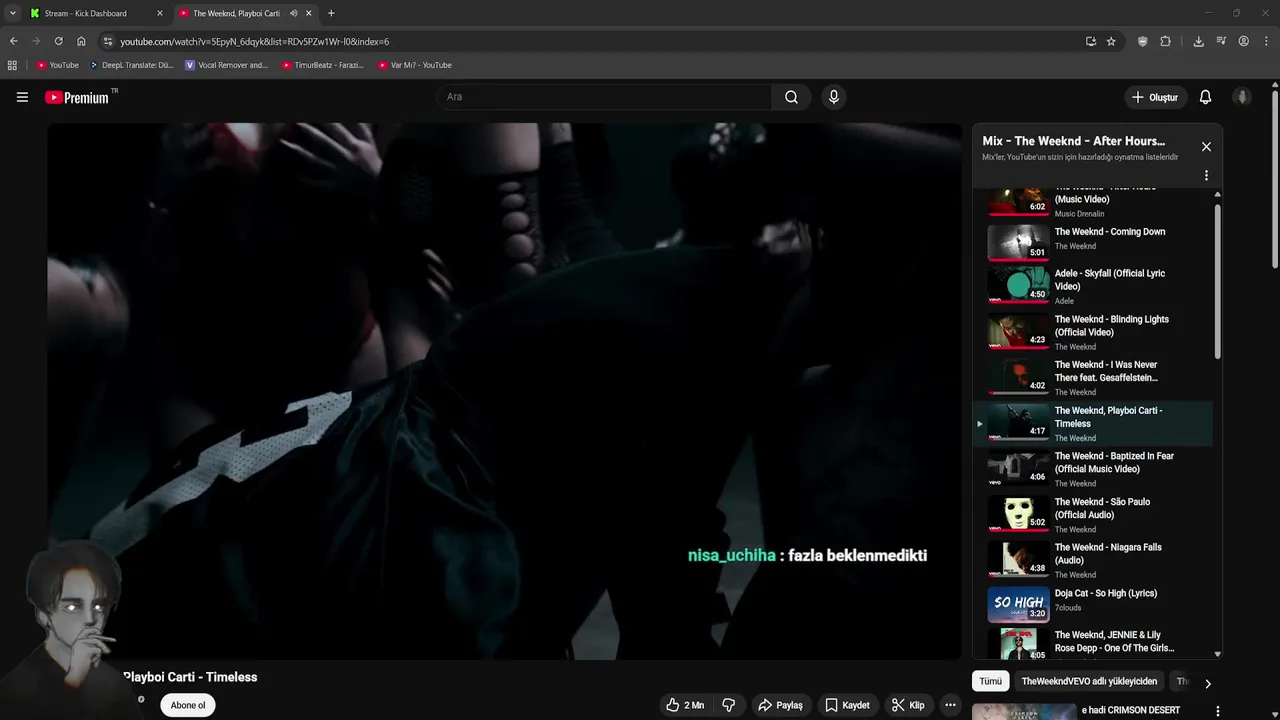The width and height of the screenshot is (1280, 720).
Task: Play Adele - Skyfall lyric video
Action: point(1095,286)
